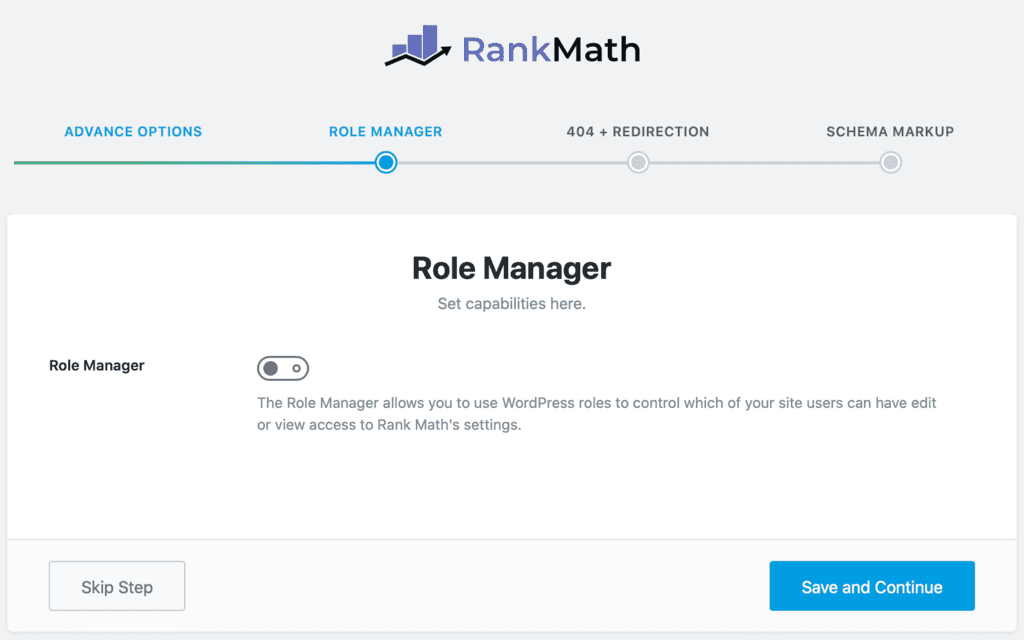This screenshot has height=640, width=1024.
Task: Switch to the Schema Markup step
Action: (890, 131)
